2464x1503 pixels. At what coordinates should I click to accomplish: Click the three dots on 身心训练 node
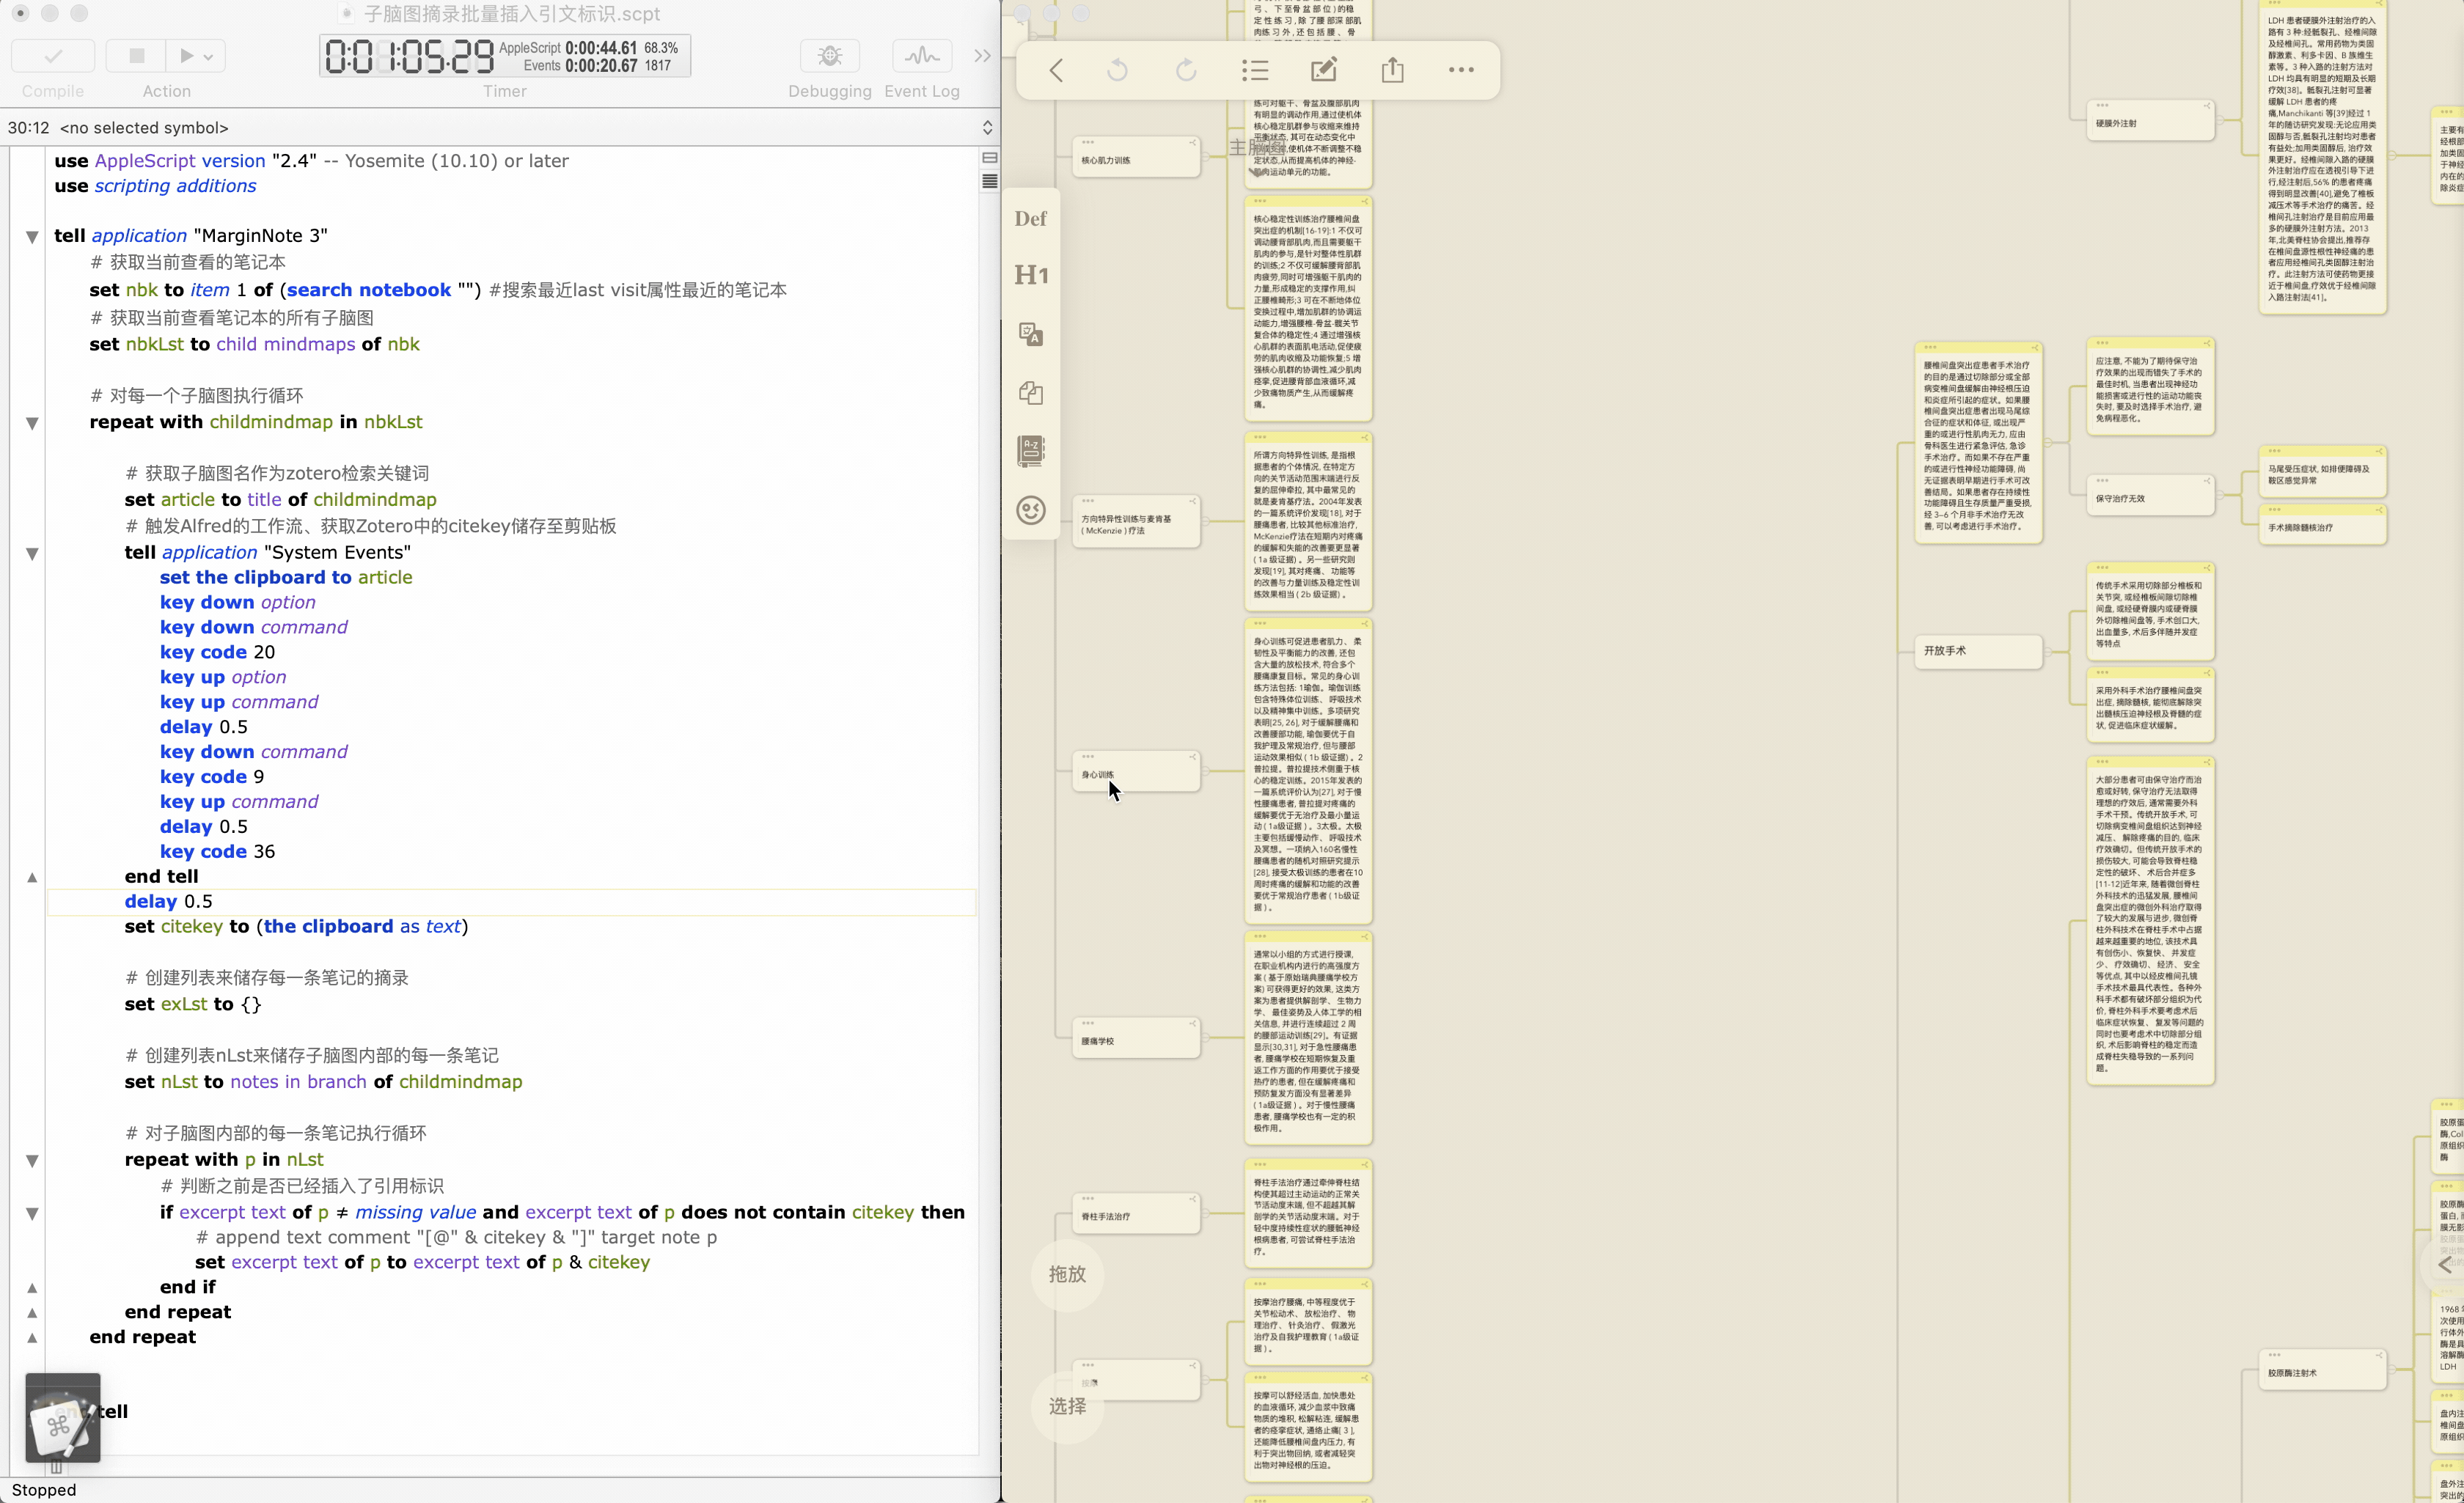coord(1088,756)
